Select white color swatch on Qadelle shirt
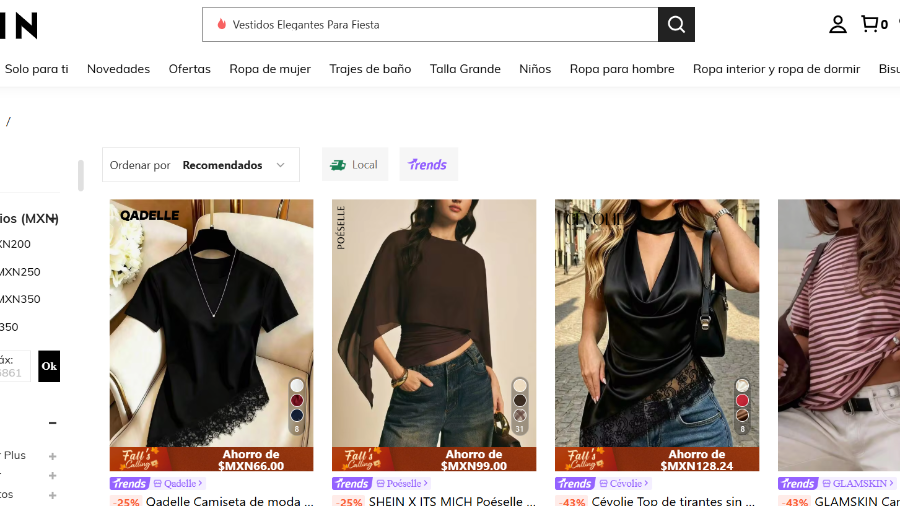The width and height of the screenshot is (900, 506). 297,386
